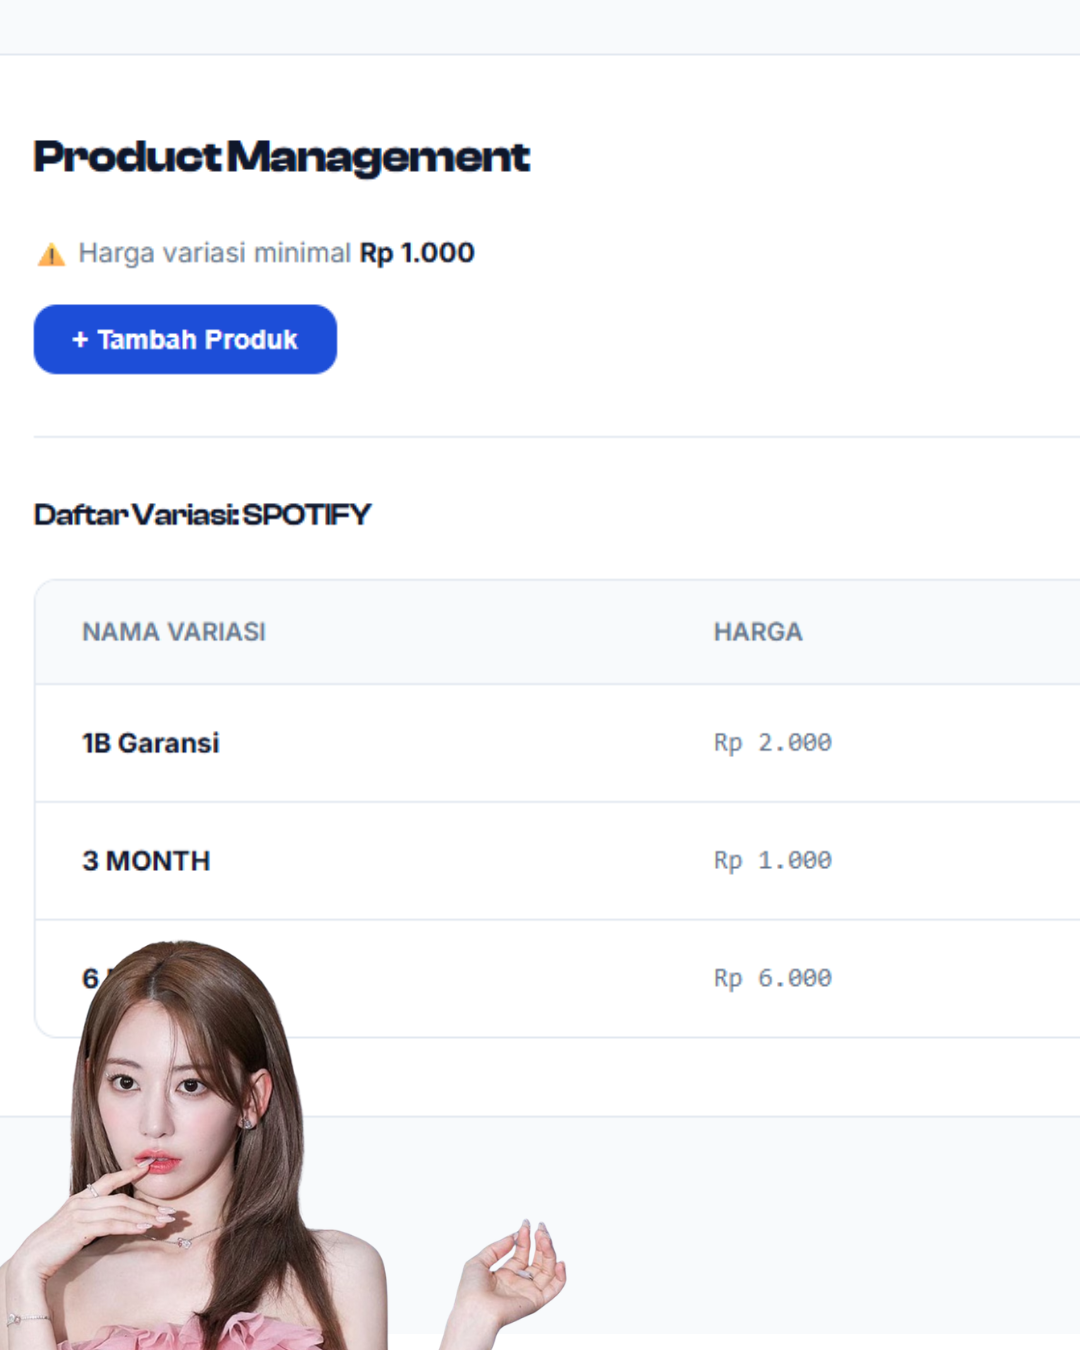Click the + Tambah Produk button
Viewport: 1080px width, 1350px height.
click(x=185, y=340)
